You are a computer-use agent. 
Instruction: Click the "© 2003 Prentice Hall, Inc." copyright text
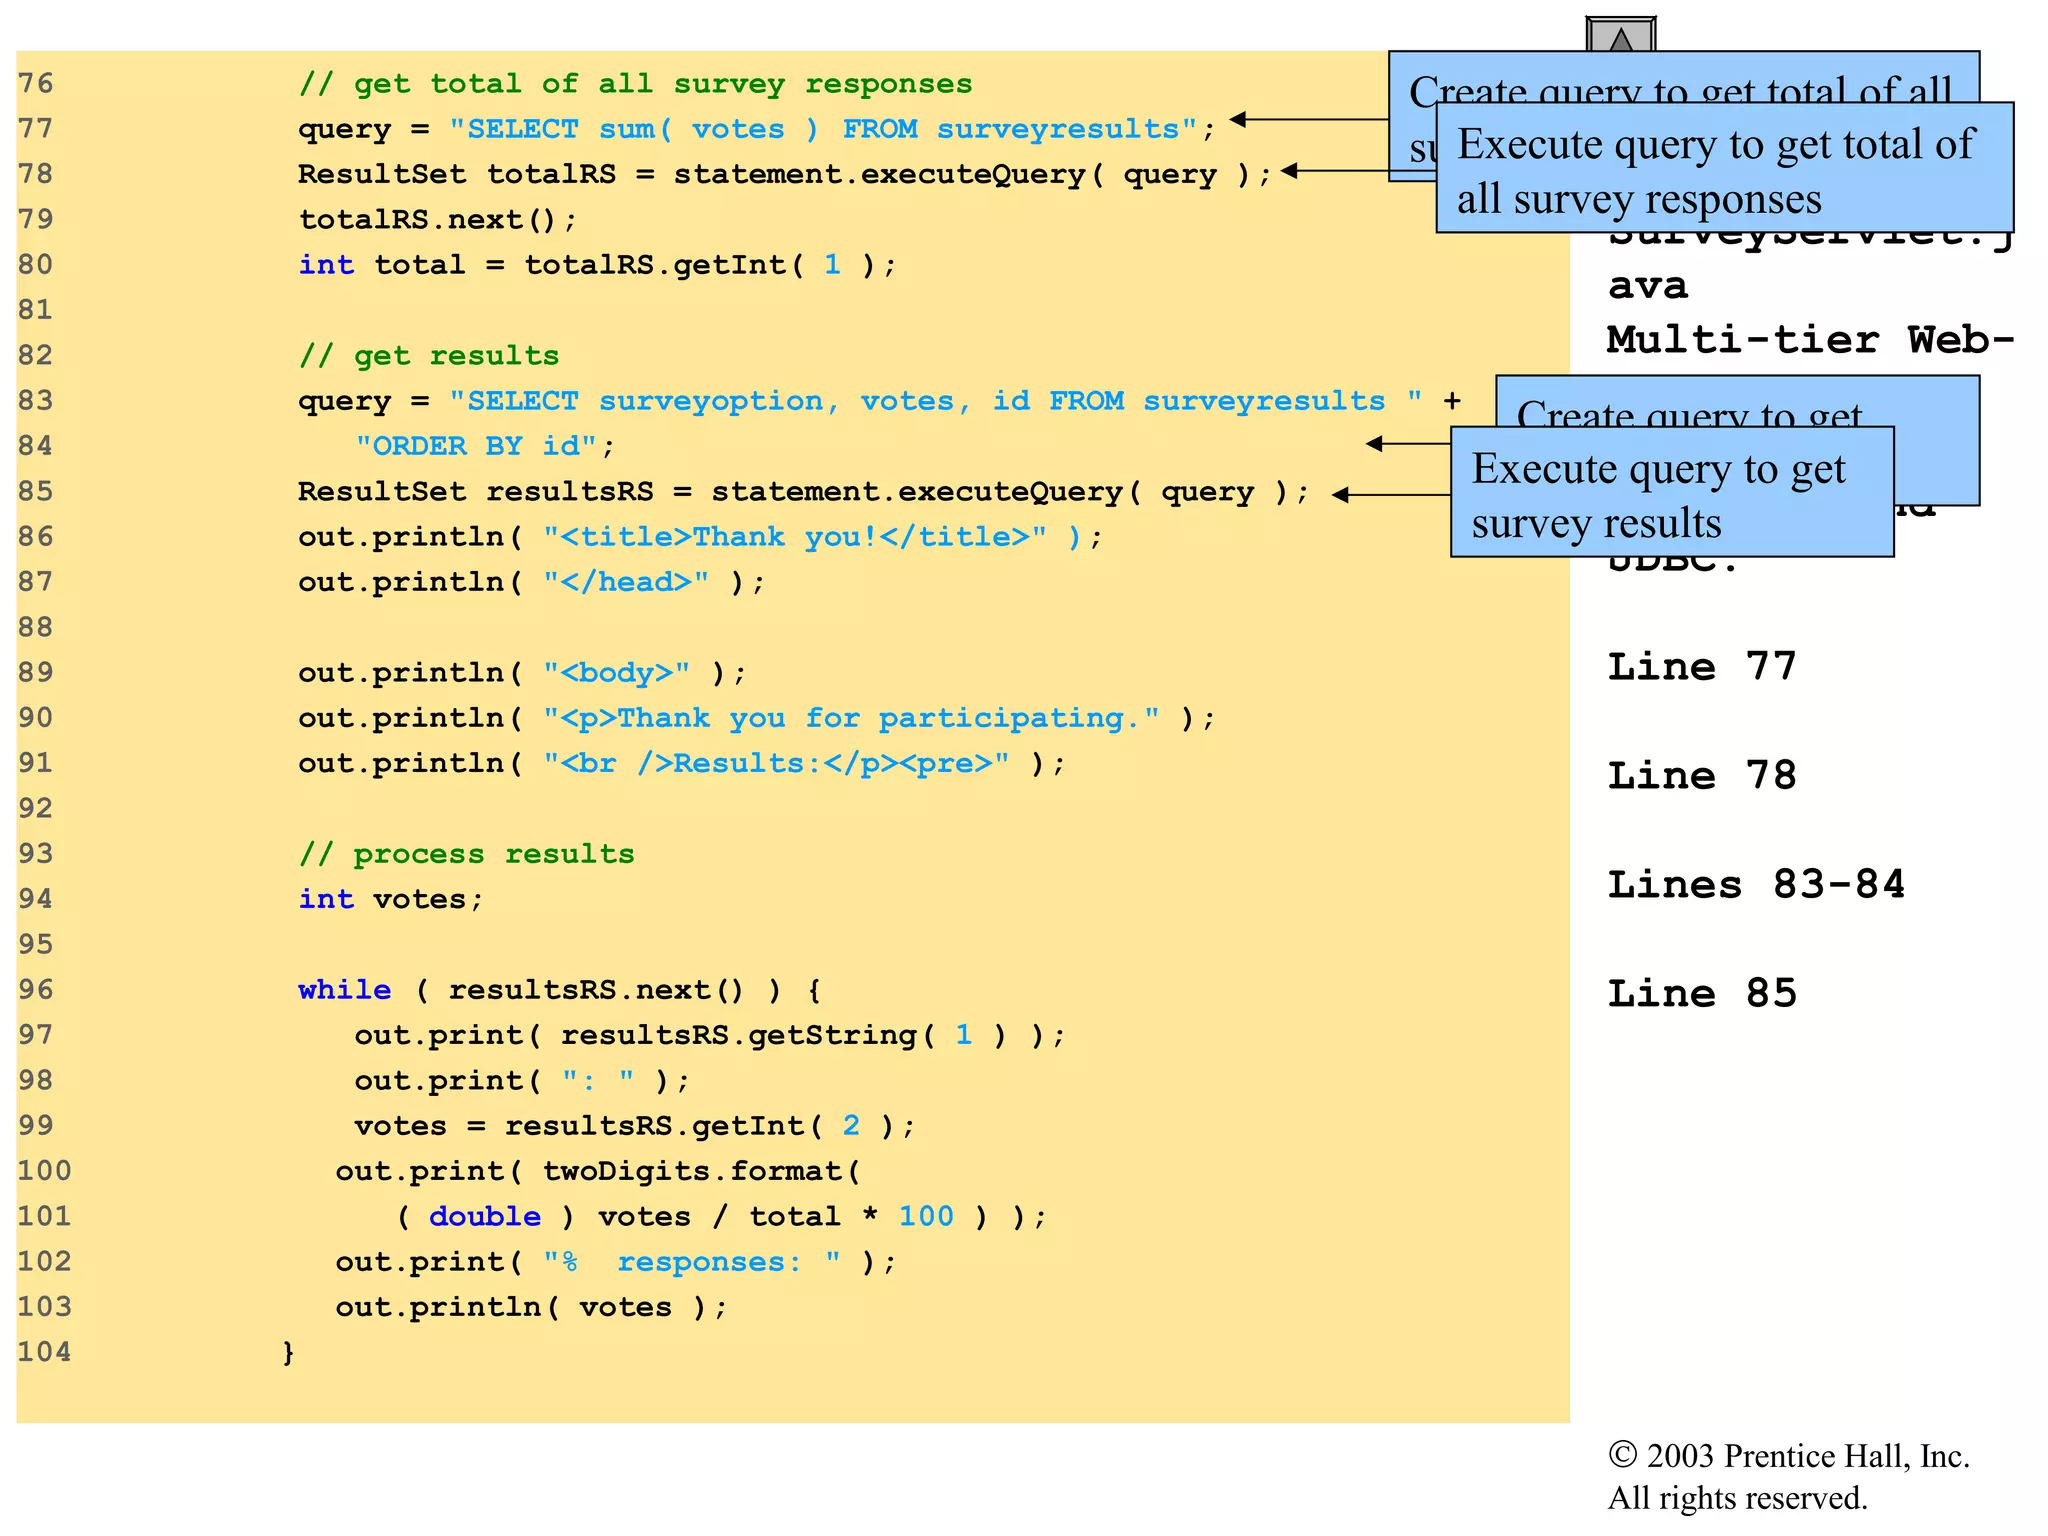1789,1456
